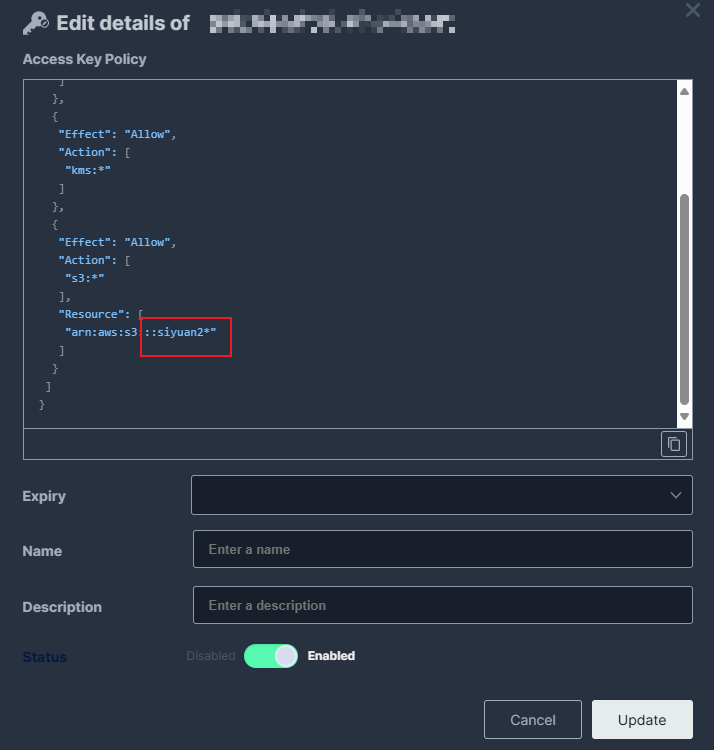The image size is (714, 750).
Task: Click the Disabled status label
Action: (x=210, y=656)
